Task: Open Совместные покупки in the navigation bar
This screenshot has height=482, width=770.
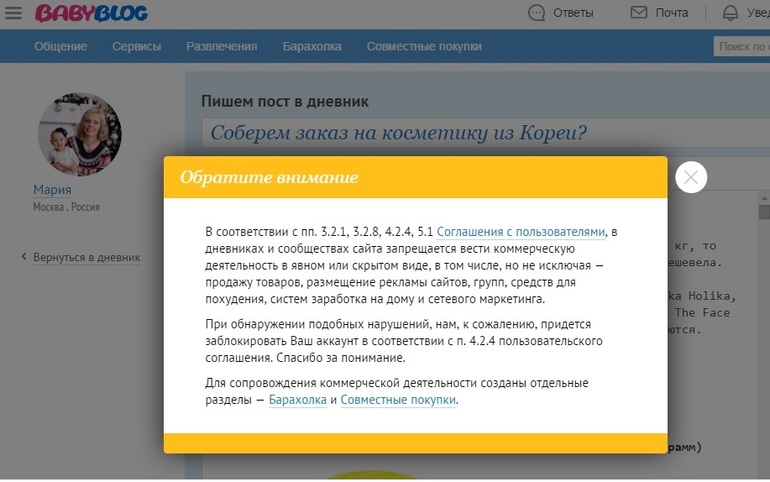Action: [x=423, y=46]
